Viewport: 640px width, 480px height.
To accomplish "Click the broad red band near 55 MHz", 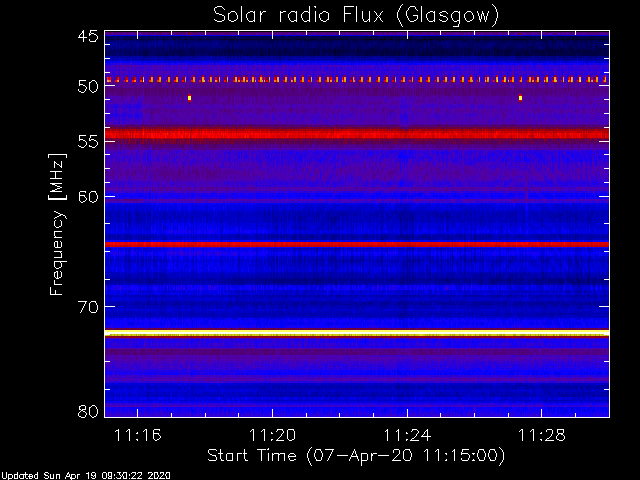I will (357, 134).
